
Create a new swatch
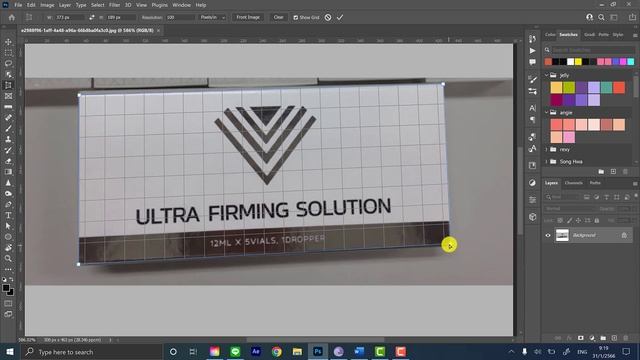tap(613, 171)
